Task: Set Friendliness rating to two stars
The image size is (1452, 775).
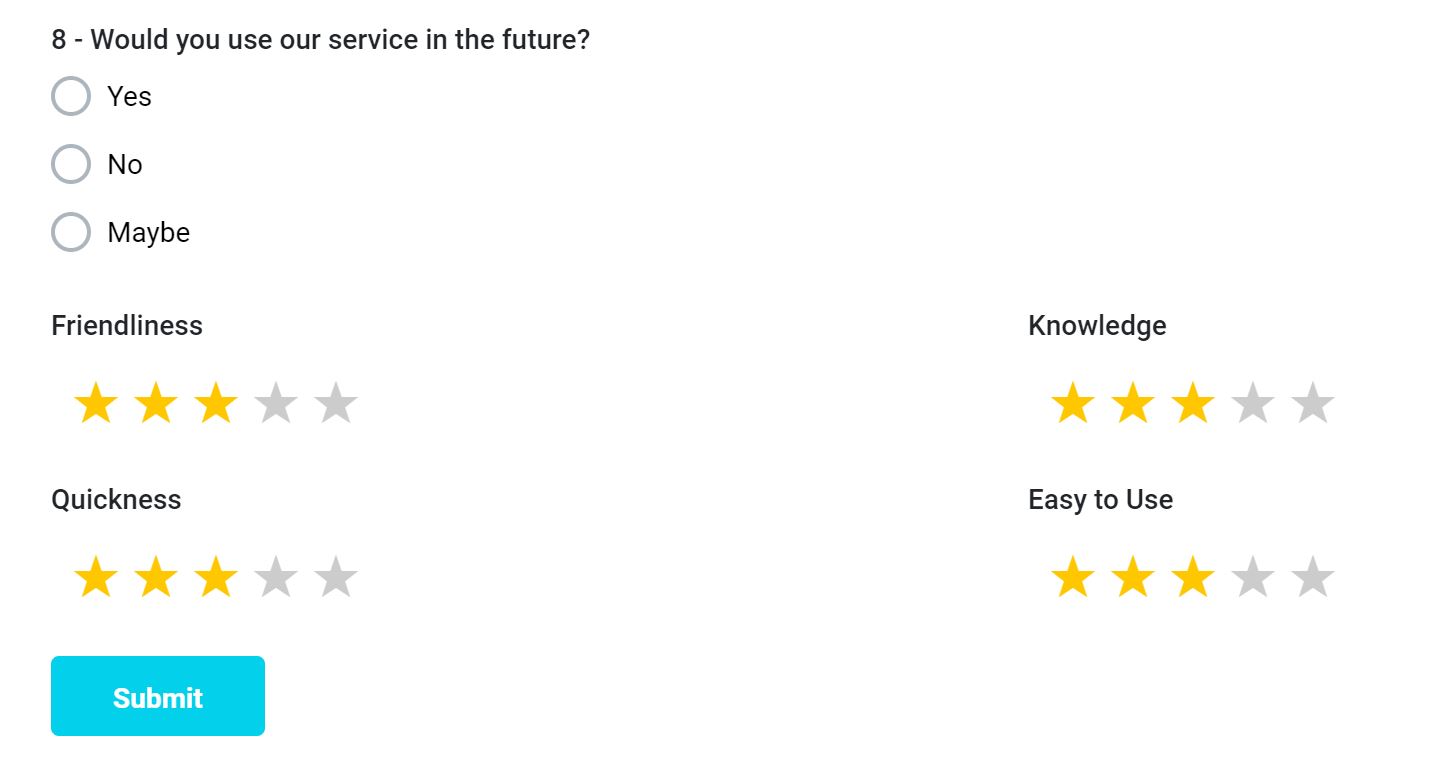Action: click(x=156, y=404)
